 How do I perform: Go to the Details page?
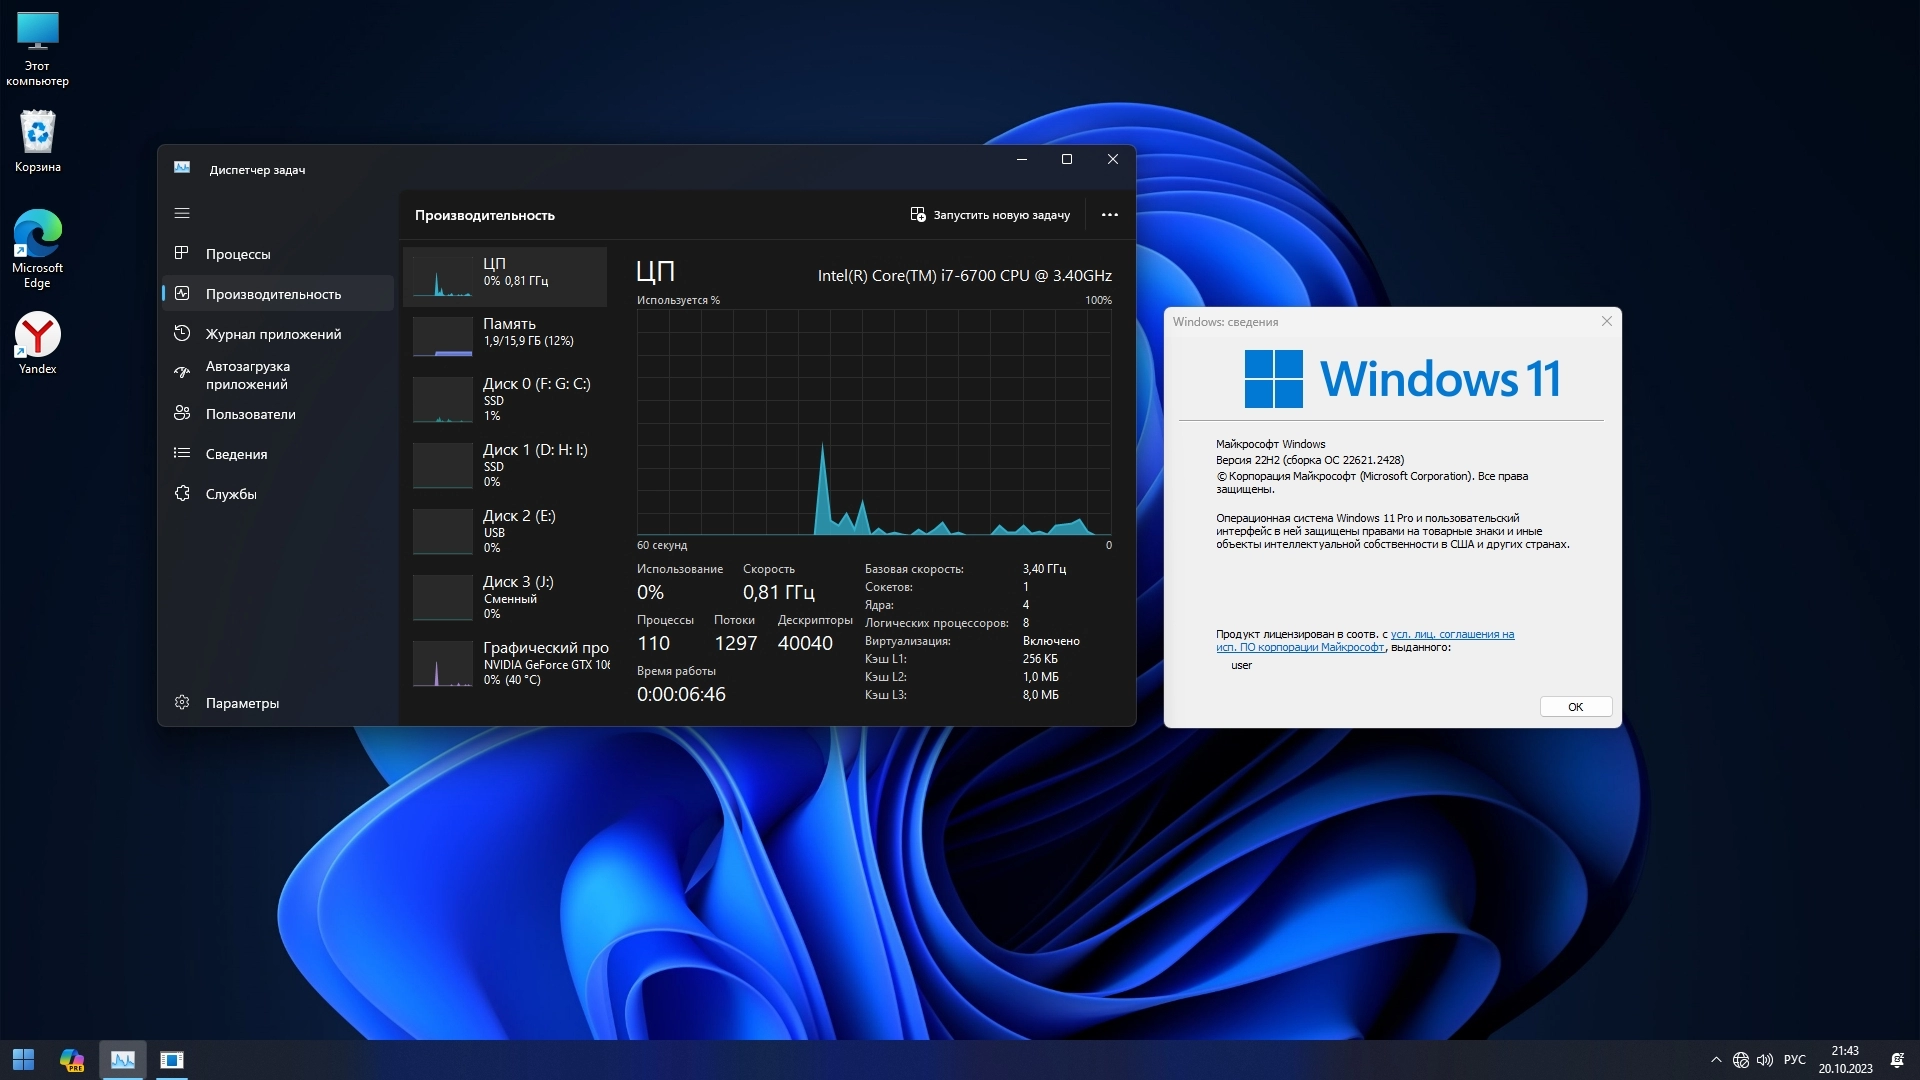click(236, 454)
